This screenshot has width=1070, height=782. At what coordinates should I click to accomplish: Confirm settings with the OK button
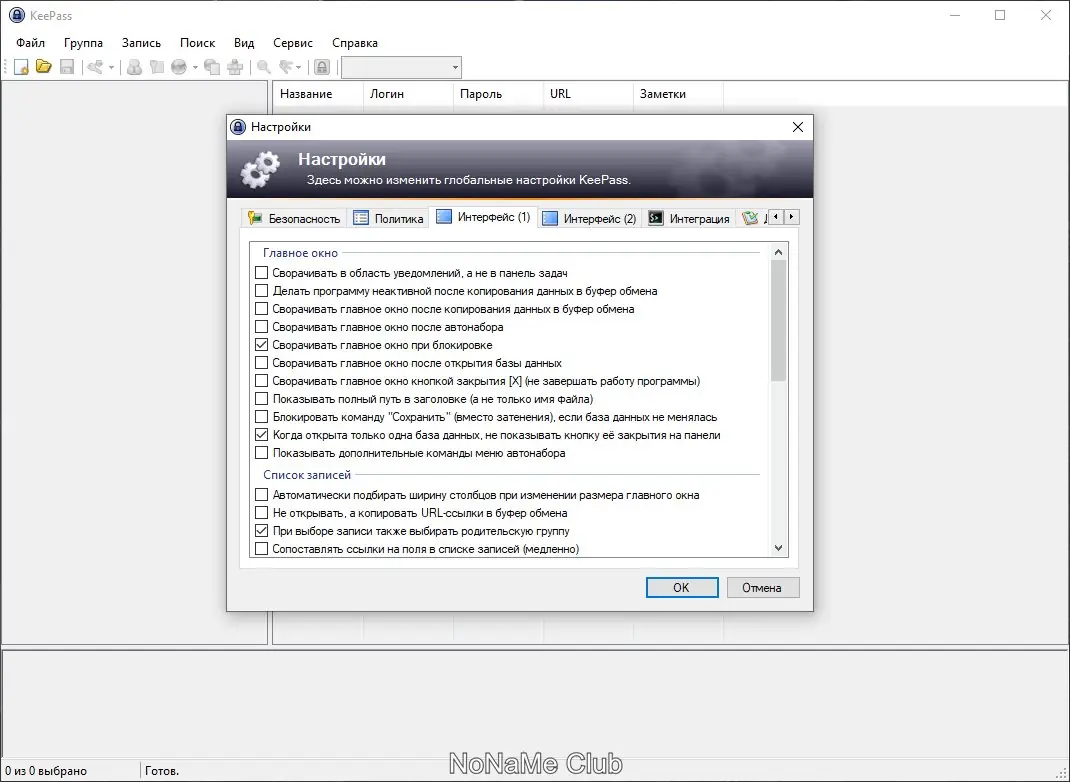click(x=682, y=588)
